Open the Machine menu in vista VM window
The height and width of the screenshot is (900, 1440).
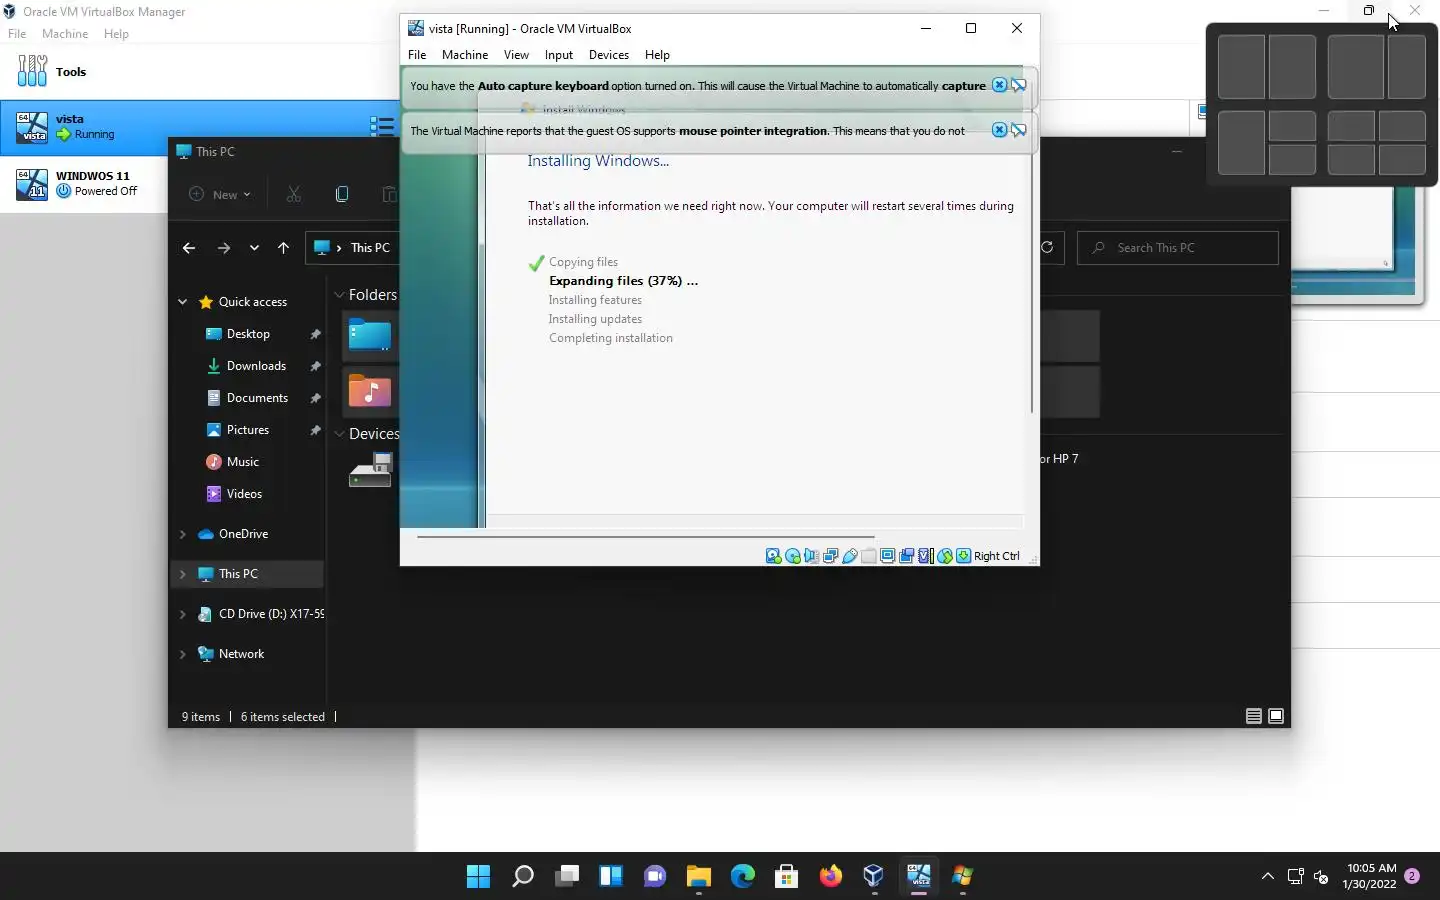pyautogui.click(x=465, y=55)
